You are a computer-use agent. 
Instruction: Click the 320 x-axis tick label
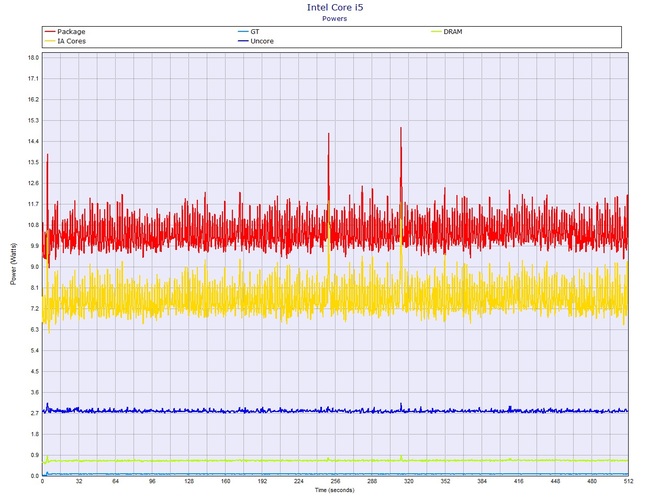coord(408,481)
